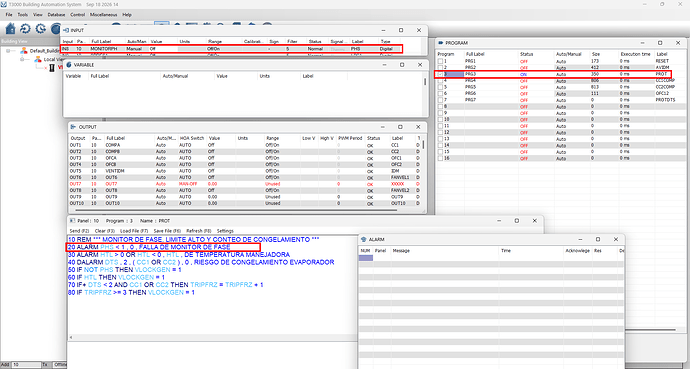
Task: Click the program editor left scroll arrow
Action: coord(70,337)
